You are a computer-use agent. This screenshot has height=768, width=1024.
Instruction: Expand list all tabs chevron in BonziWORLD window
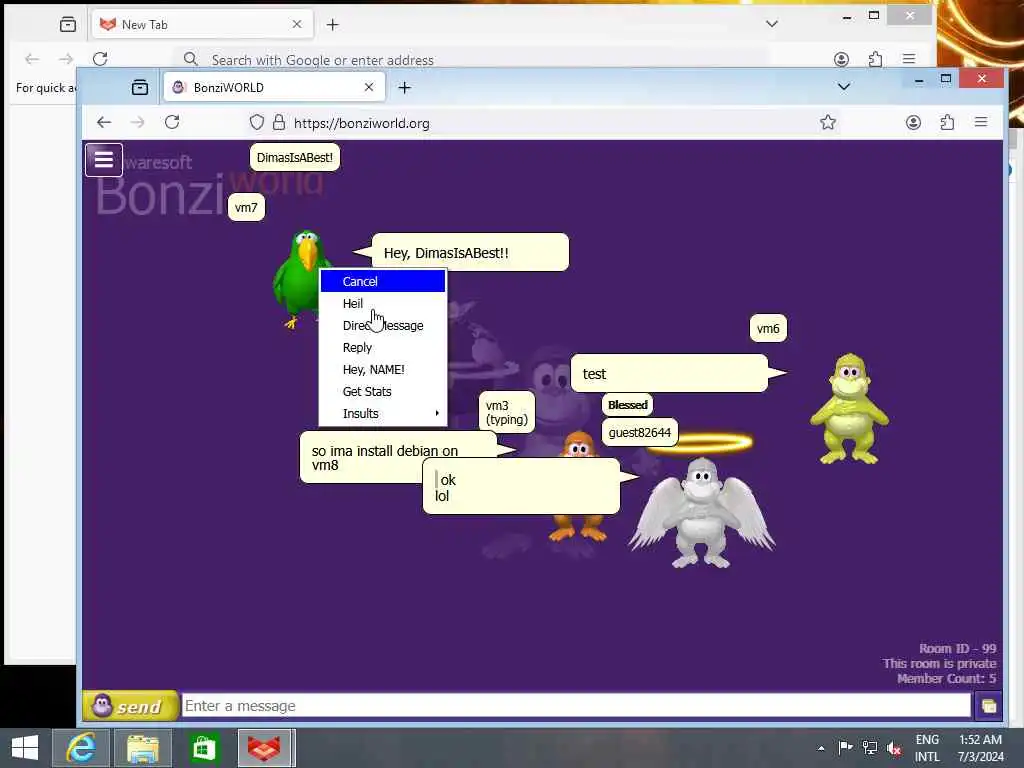coord(844,87)
